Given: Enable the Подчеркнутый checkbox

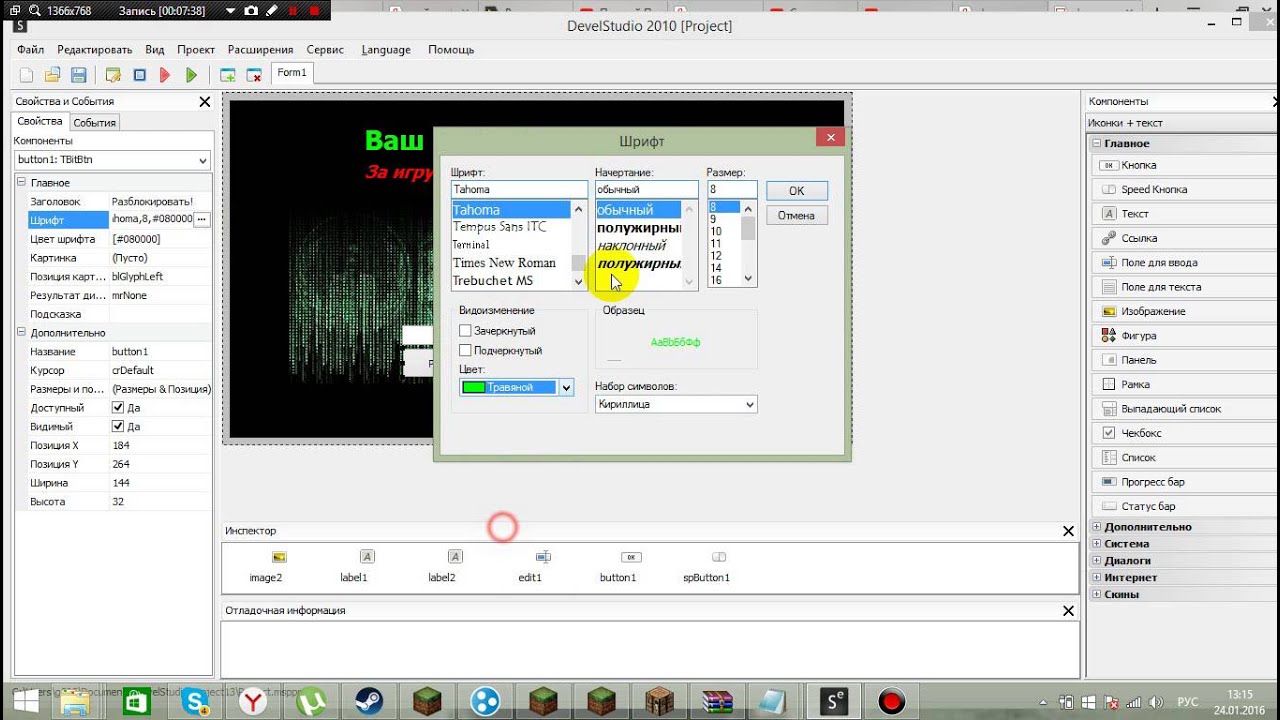Looking at the screenshot, I should (465, 351).
